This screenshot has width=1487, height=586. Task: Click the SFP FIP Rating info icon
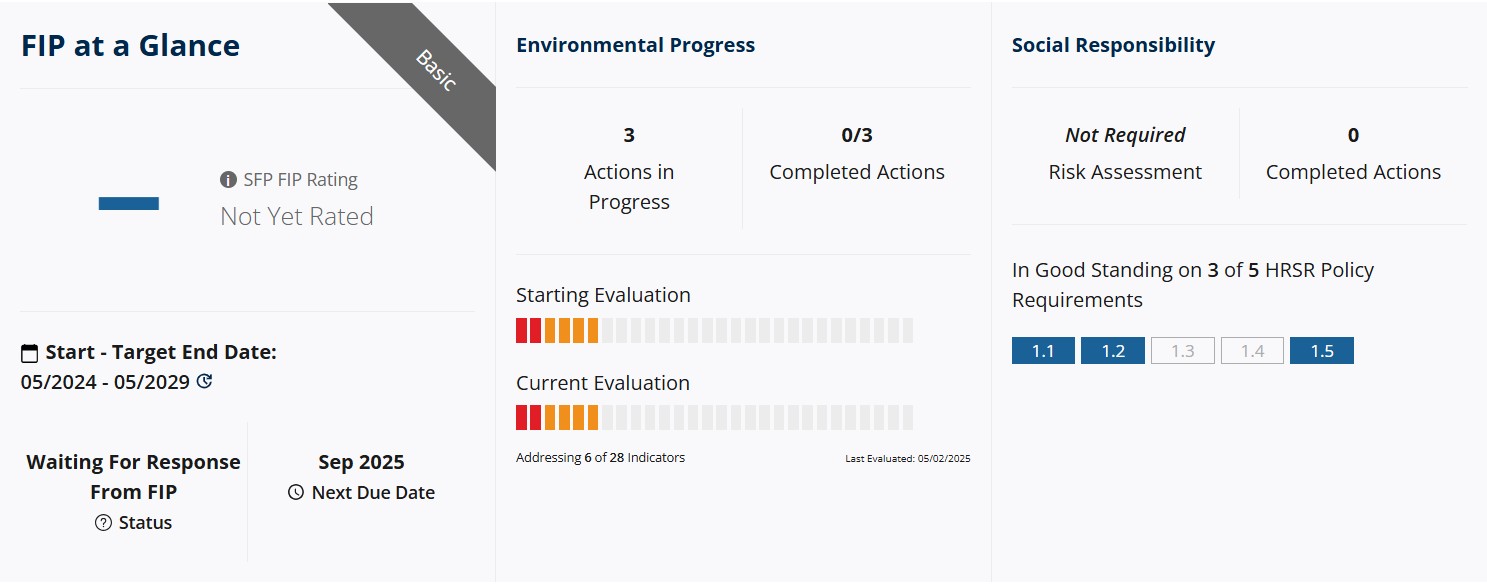click(228, 180)
